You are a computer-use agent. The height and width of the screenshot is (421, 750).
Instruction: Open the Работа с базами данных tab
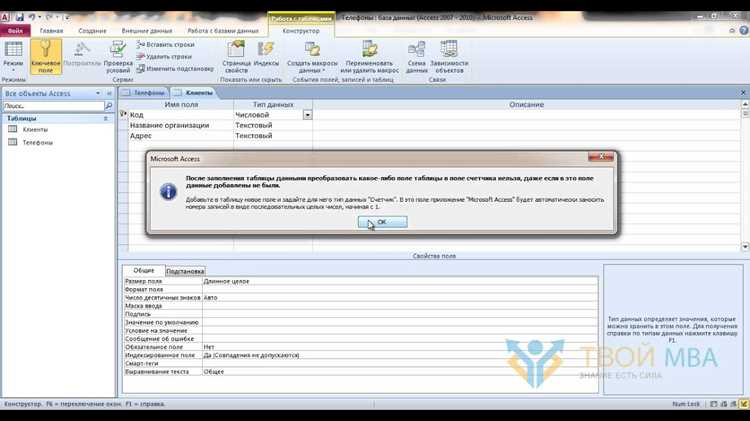point(223,31)
